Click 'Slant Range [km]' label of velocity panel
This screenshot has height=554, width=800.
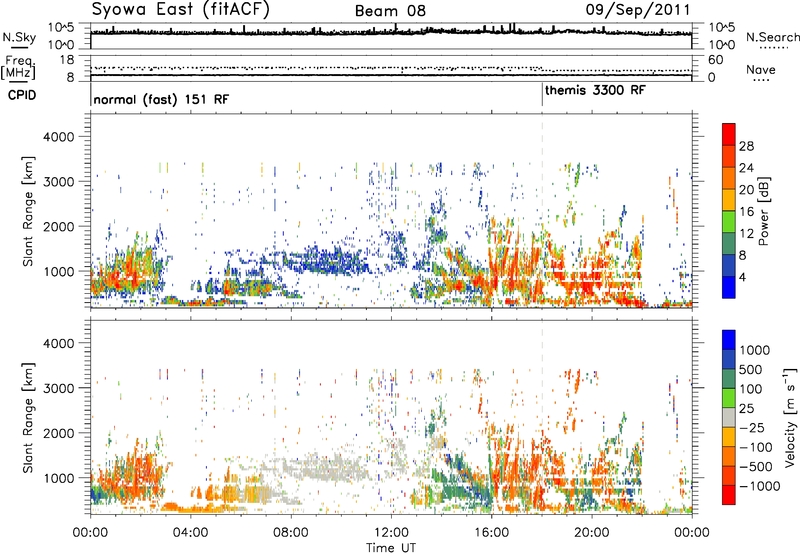[28, 417]
